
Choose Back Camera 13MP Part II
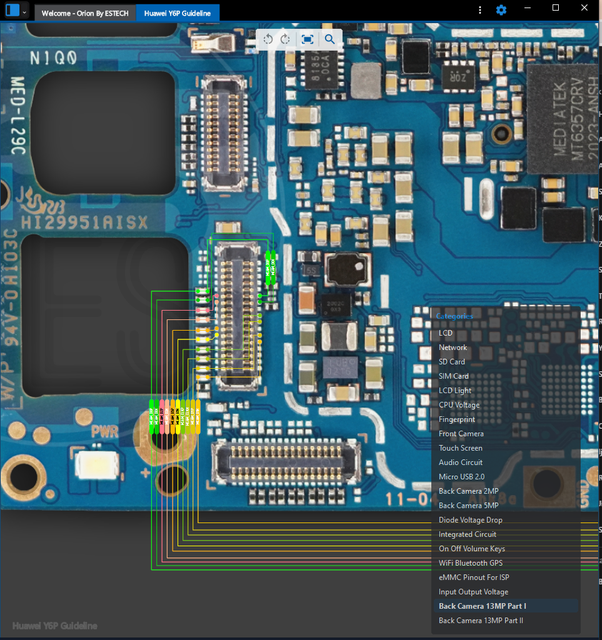coord(482,621)
